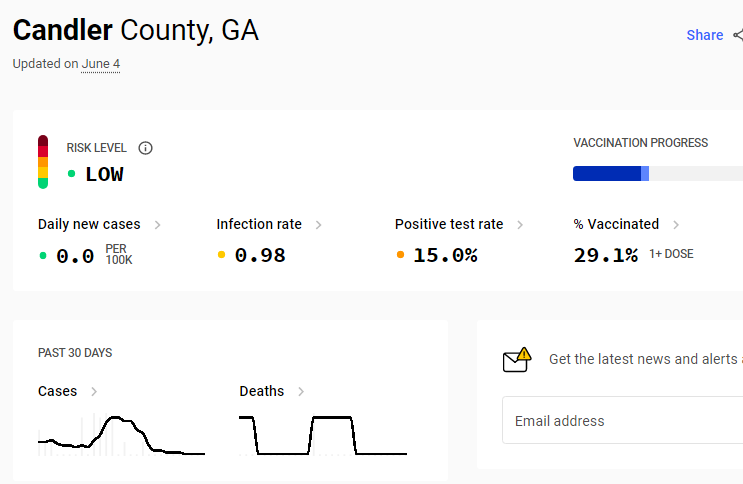The height and width of the screenshot is (484, 743).
Task: Open the Cases sparkline chart
Action: pyautogui.click(x=121, y=435)
